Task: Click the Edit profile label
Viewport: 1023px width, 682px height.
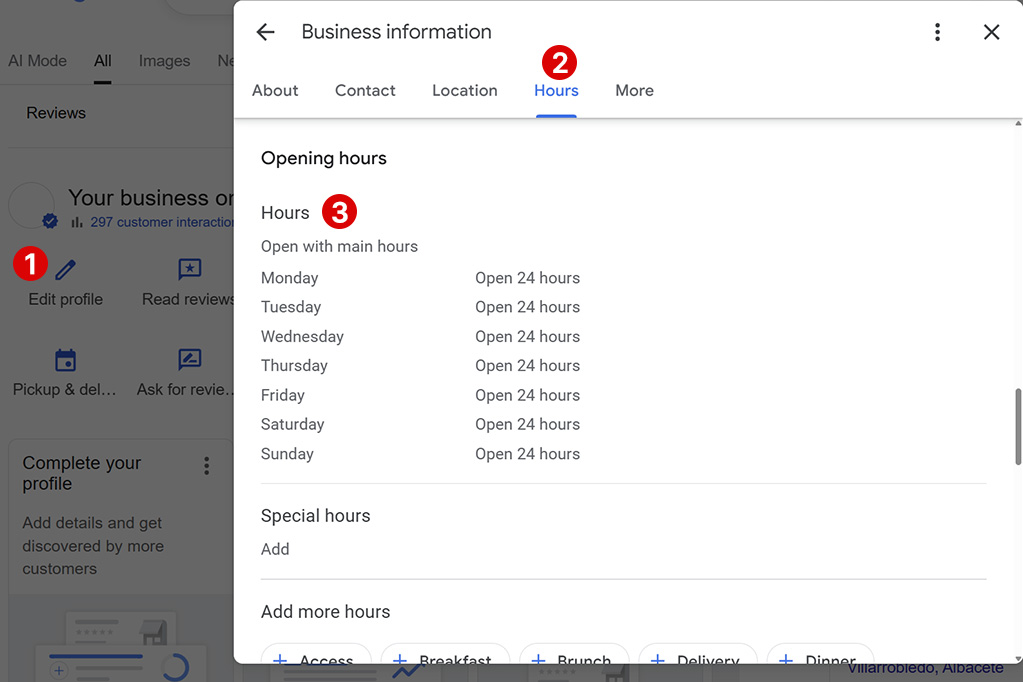Action: [66, 300]
